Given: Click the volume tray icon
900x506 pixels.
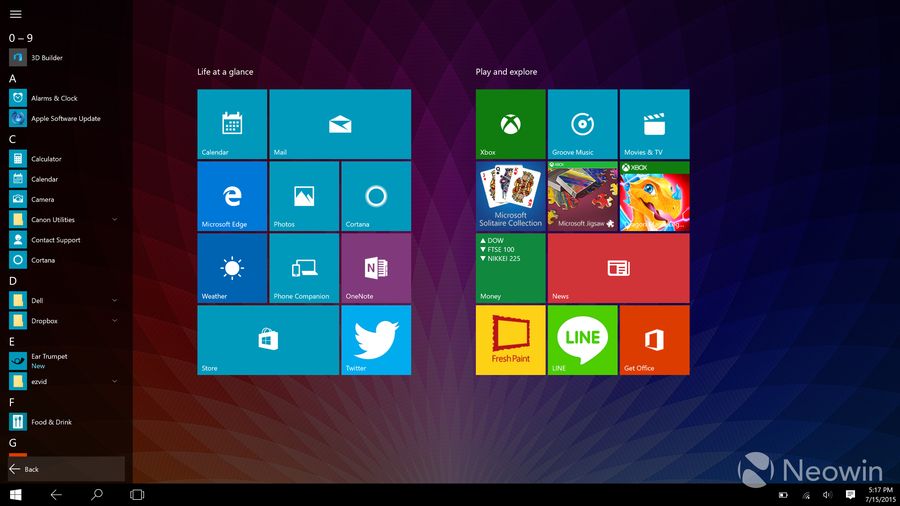Looking at the screenshot, I should pos(827,495).
